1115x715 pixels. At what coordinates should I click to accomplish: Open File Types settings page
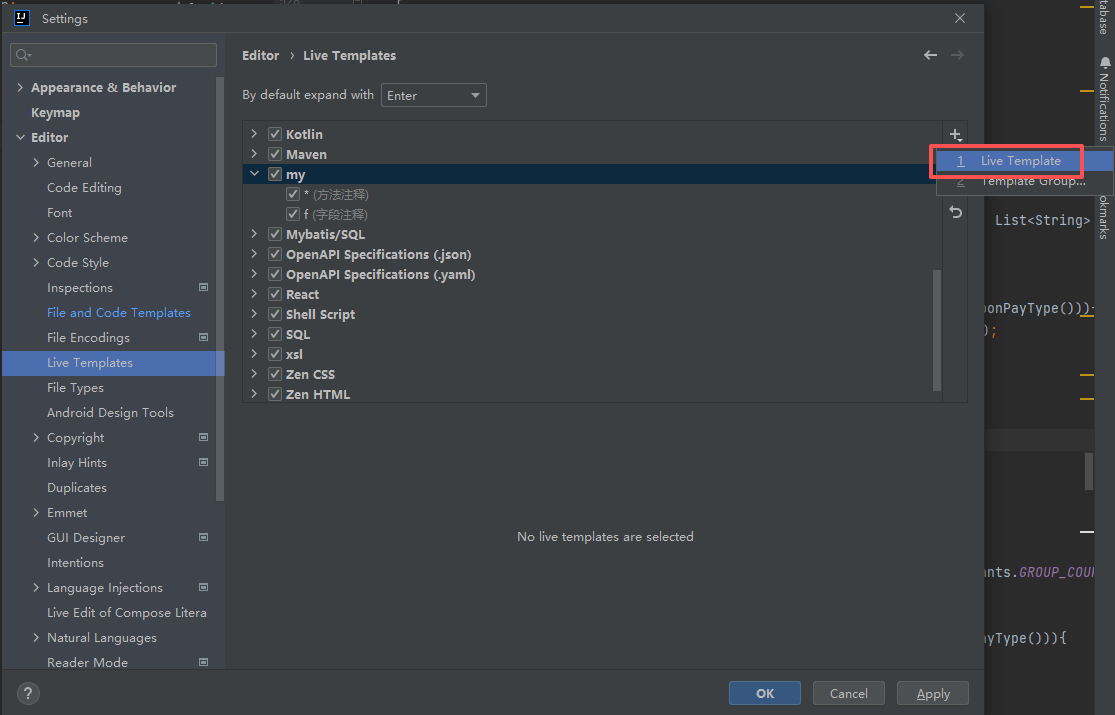[x=75, y=388]
